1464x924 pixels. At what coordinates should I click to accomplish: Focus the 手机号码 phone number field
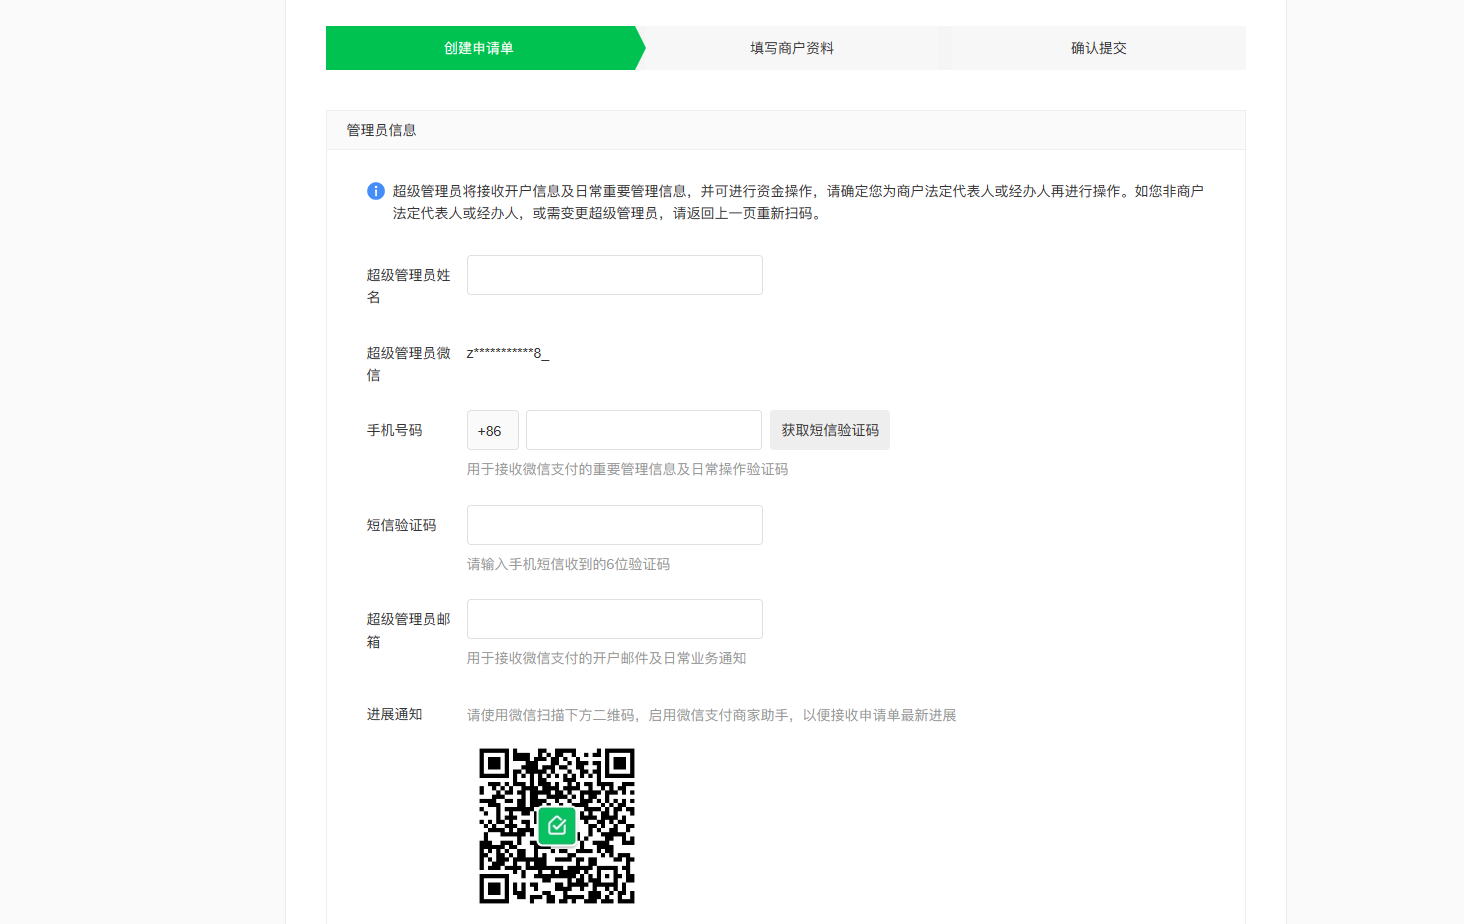pyautogui.click(x=644, y=430)
